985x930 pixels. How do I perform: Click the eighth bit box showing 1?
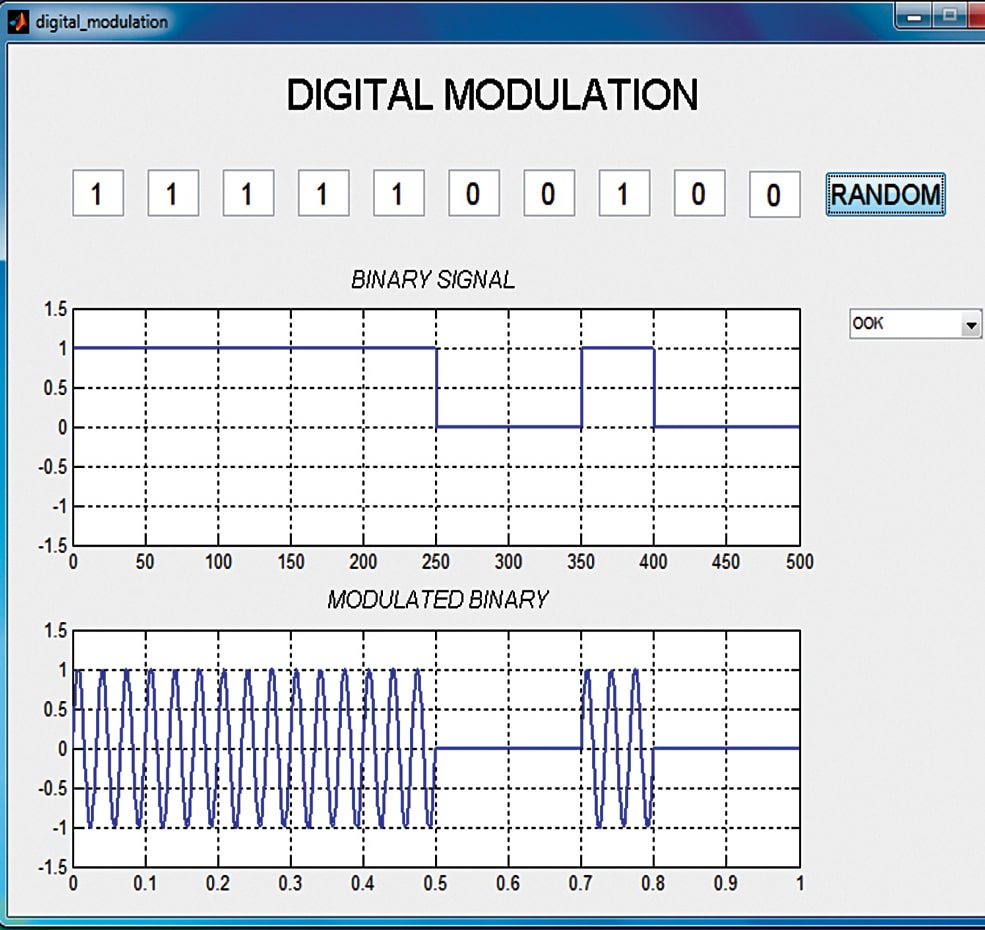[x=622, y=193]
